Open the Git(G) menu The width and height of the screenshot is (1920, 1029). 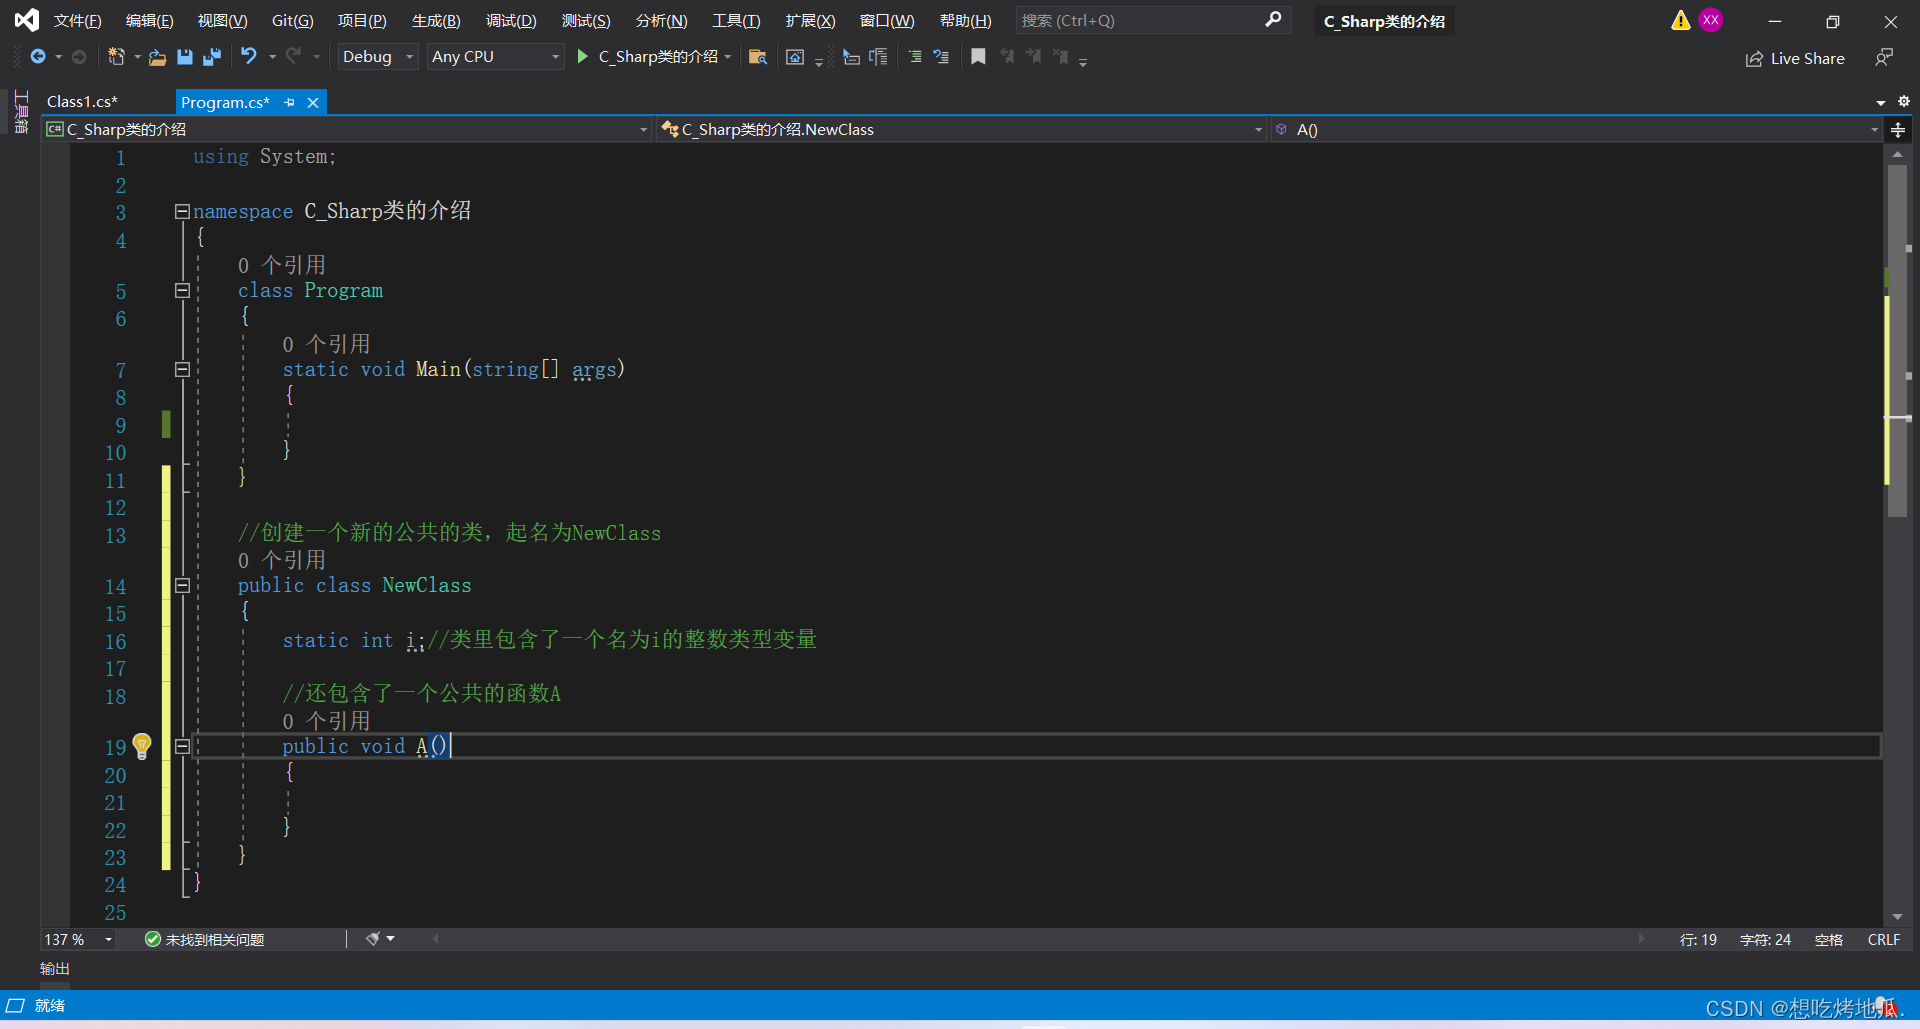[x=293, y=21]
